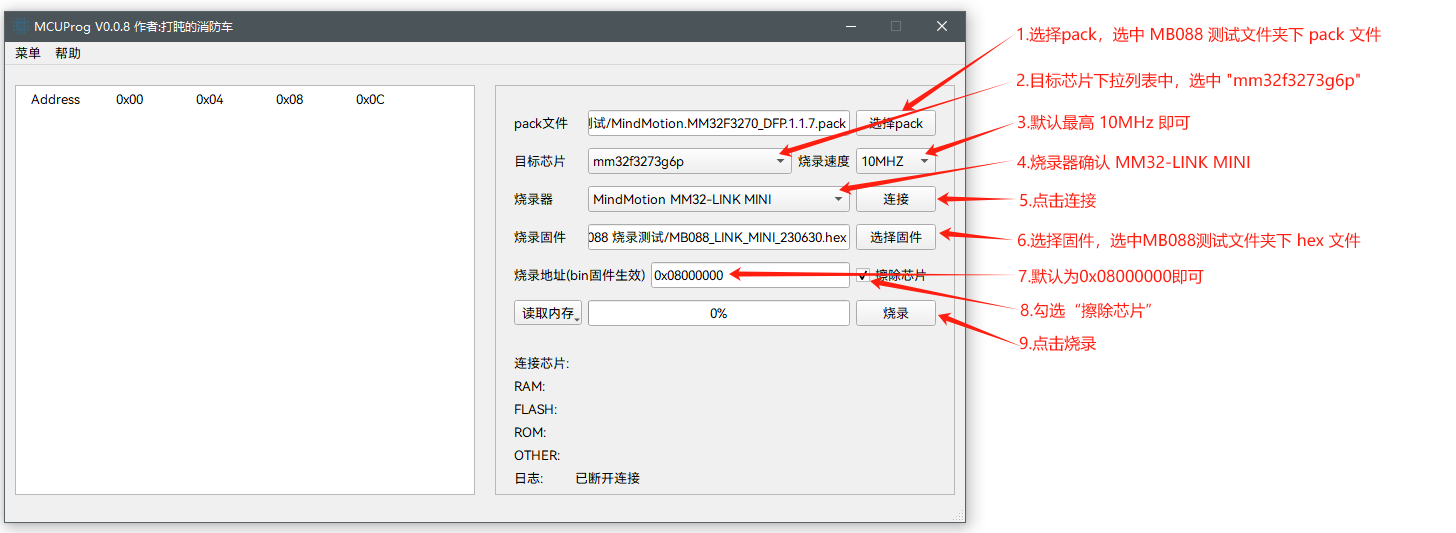Expand the 烧录器 MM32-LINK MINI dropdown
Image resolution: width=1456 pixels, height=533 pixels.
click(718, 199)
